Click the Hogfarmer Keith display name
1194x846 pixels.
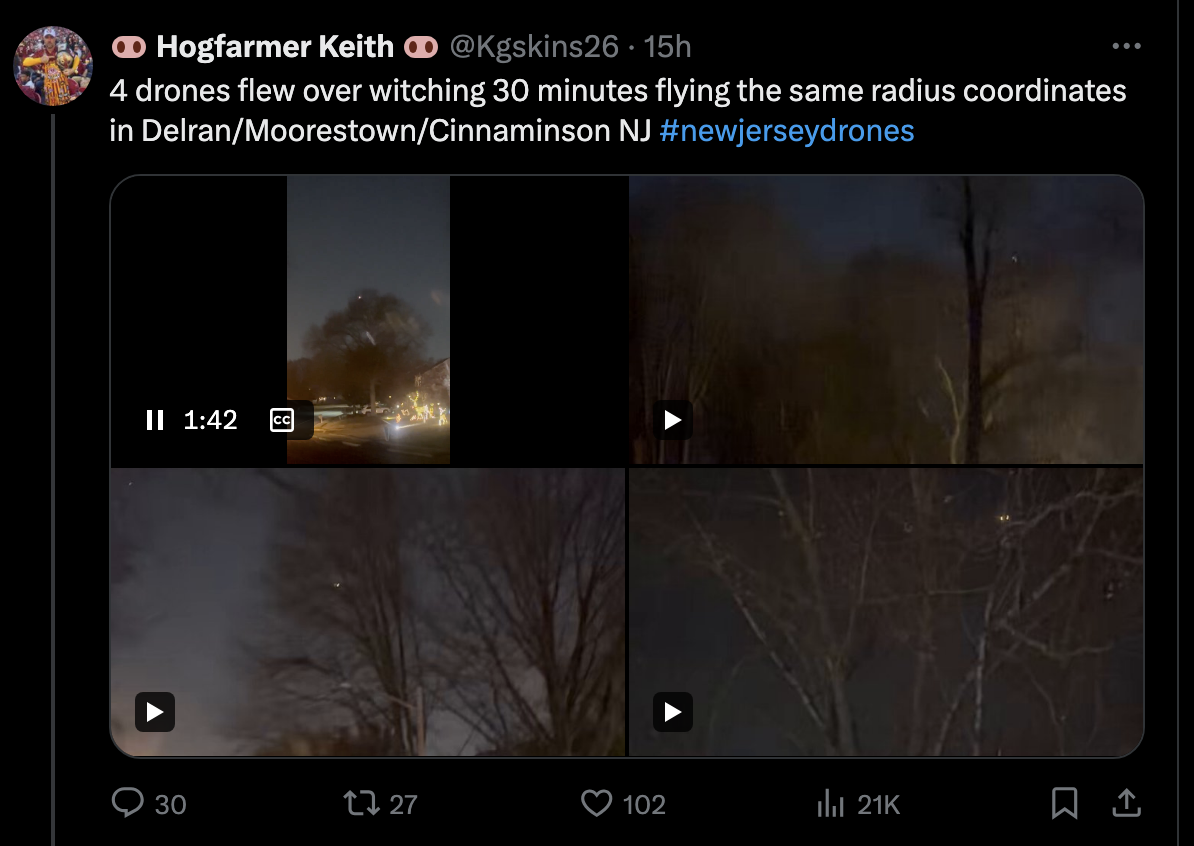275,46
